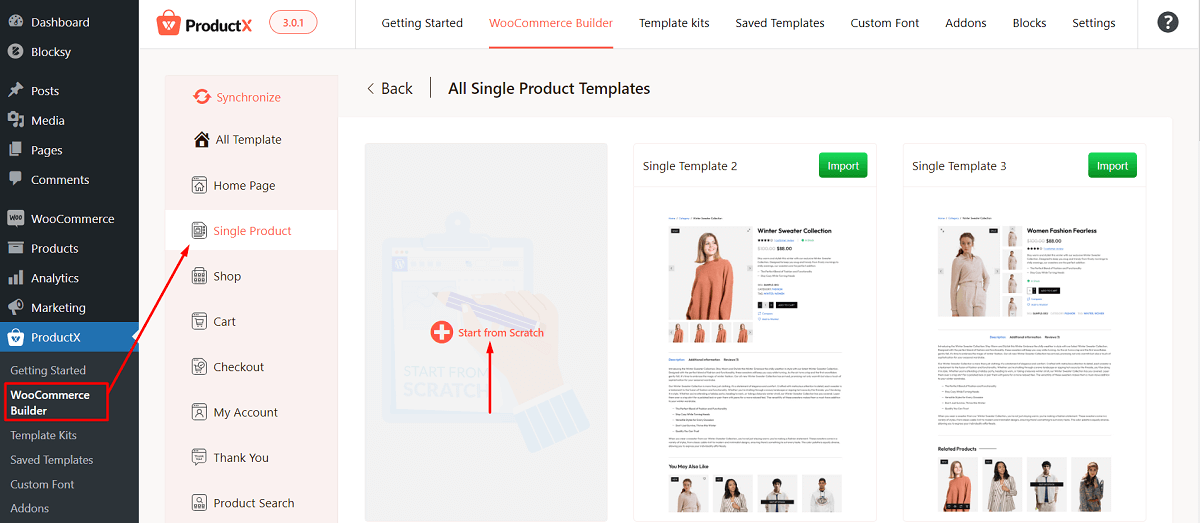This screenshot has width=1200, height=523.
Task: Go Back with the chevron link
Action: [x=390, y=88]
